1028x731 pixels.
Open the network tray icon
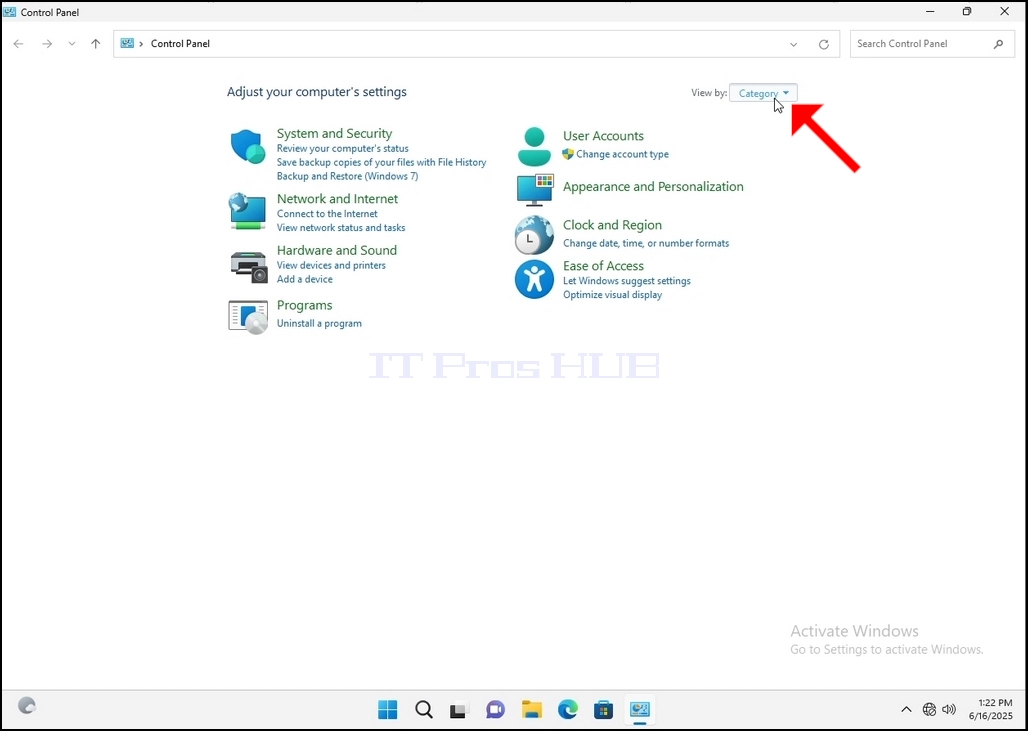[x=929, y=709]
